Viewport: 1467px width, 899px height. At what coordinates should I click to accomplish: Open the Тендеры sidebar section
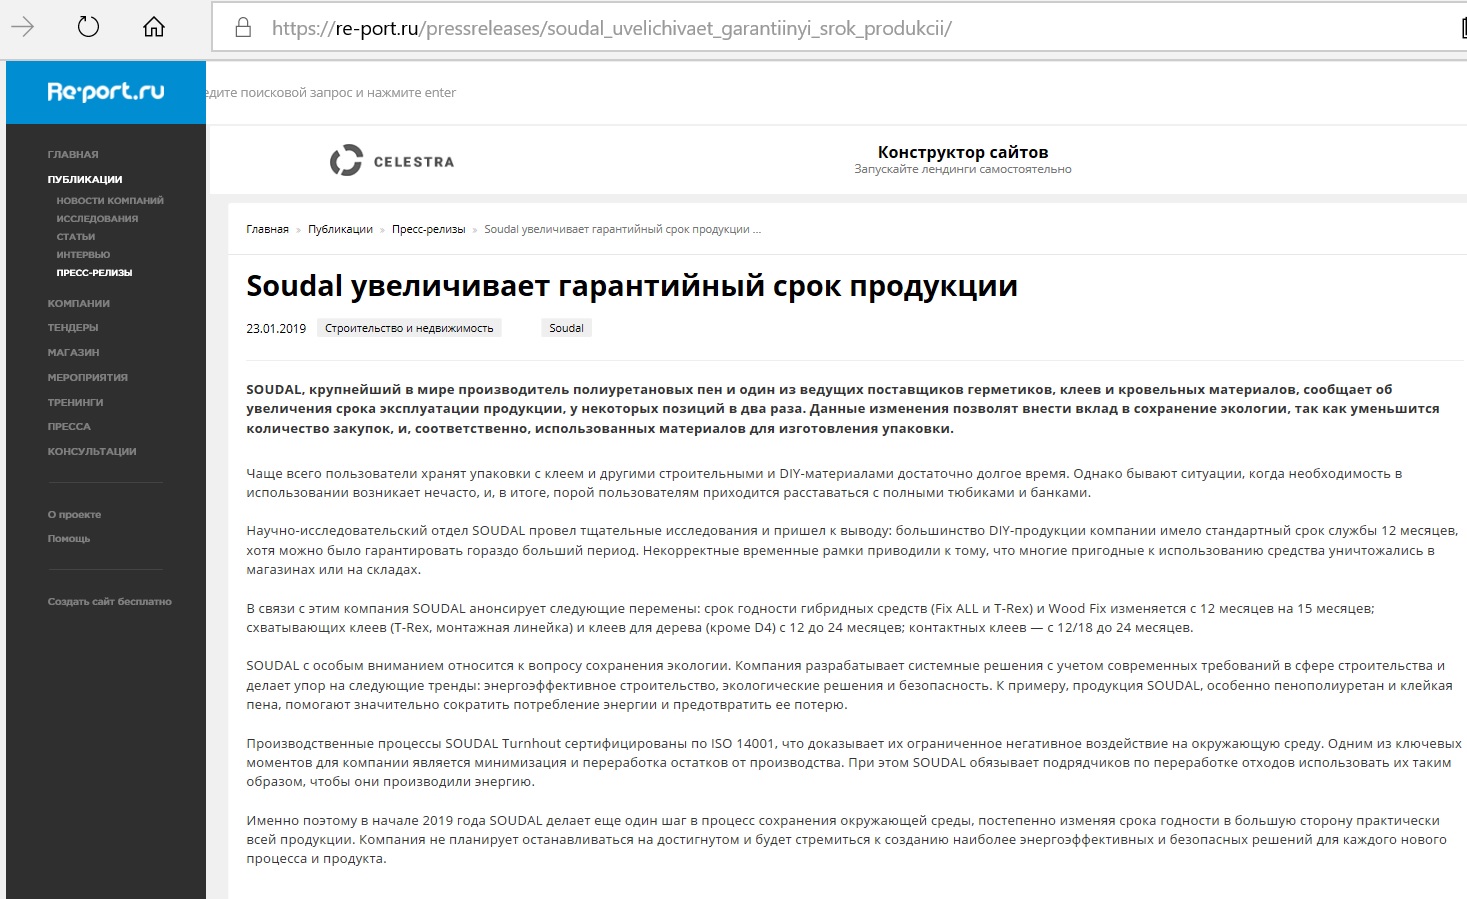tap(73, 328)
